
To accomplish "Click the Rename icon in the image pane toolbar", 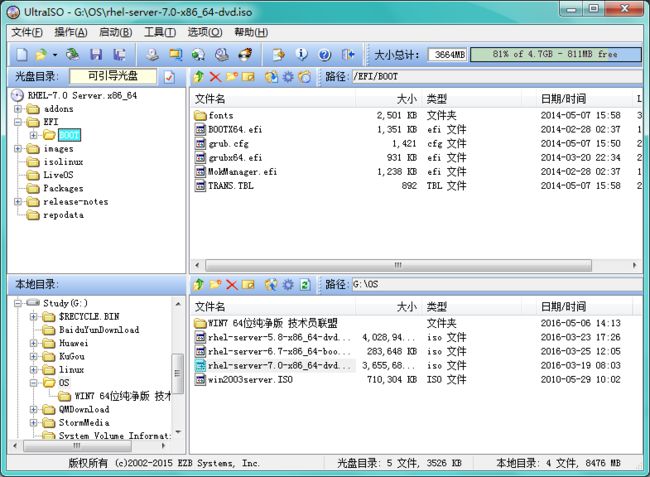I will point(248,77).
